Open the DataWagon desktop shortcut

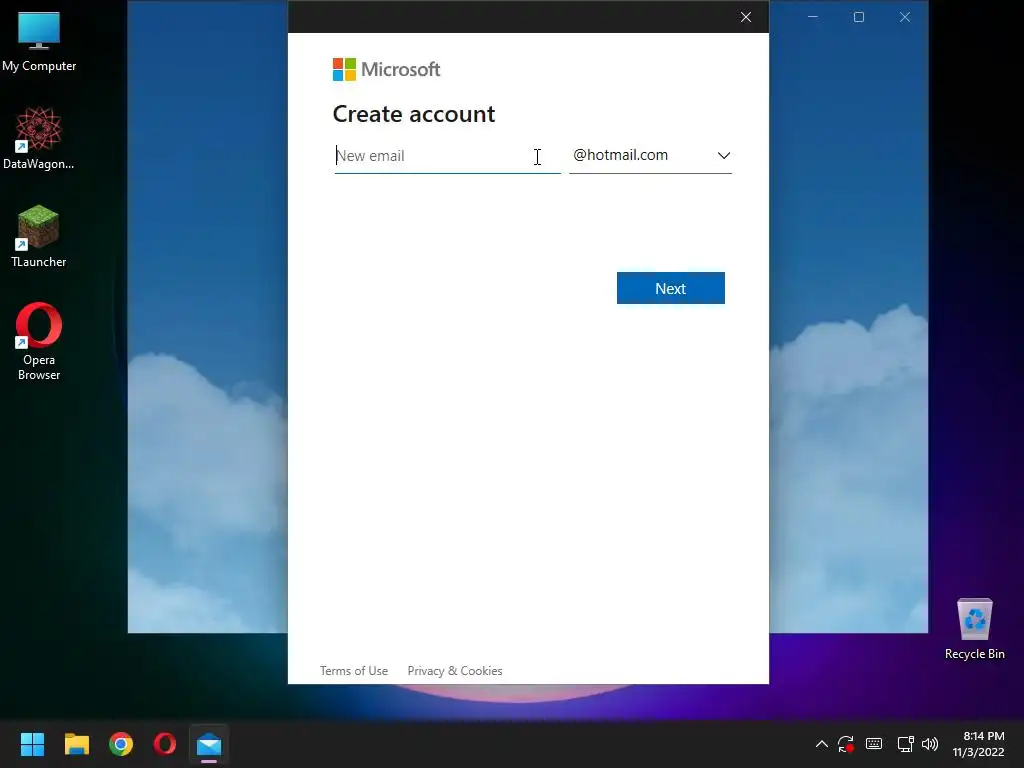coord(39,138)
